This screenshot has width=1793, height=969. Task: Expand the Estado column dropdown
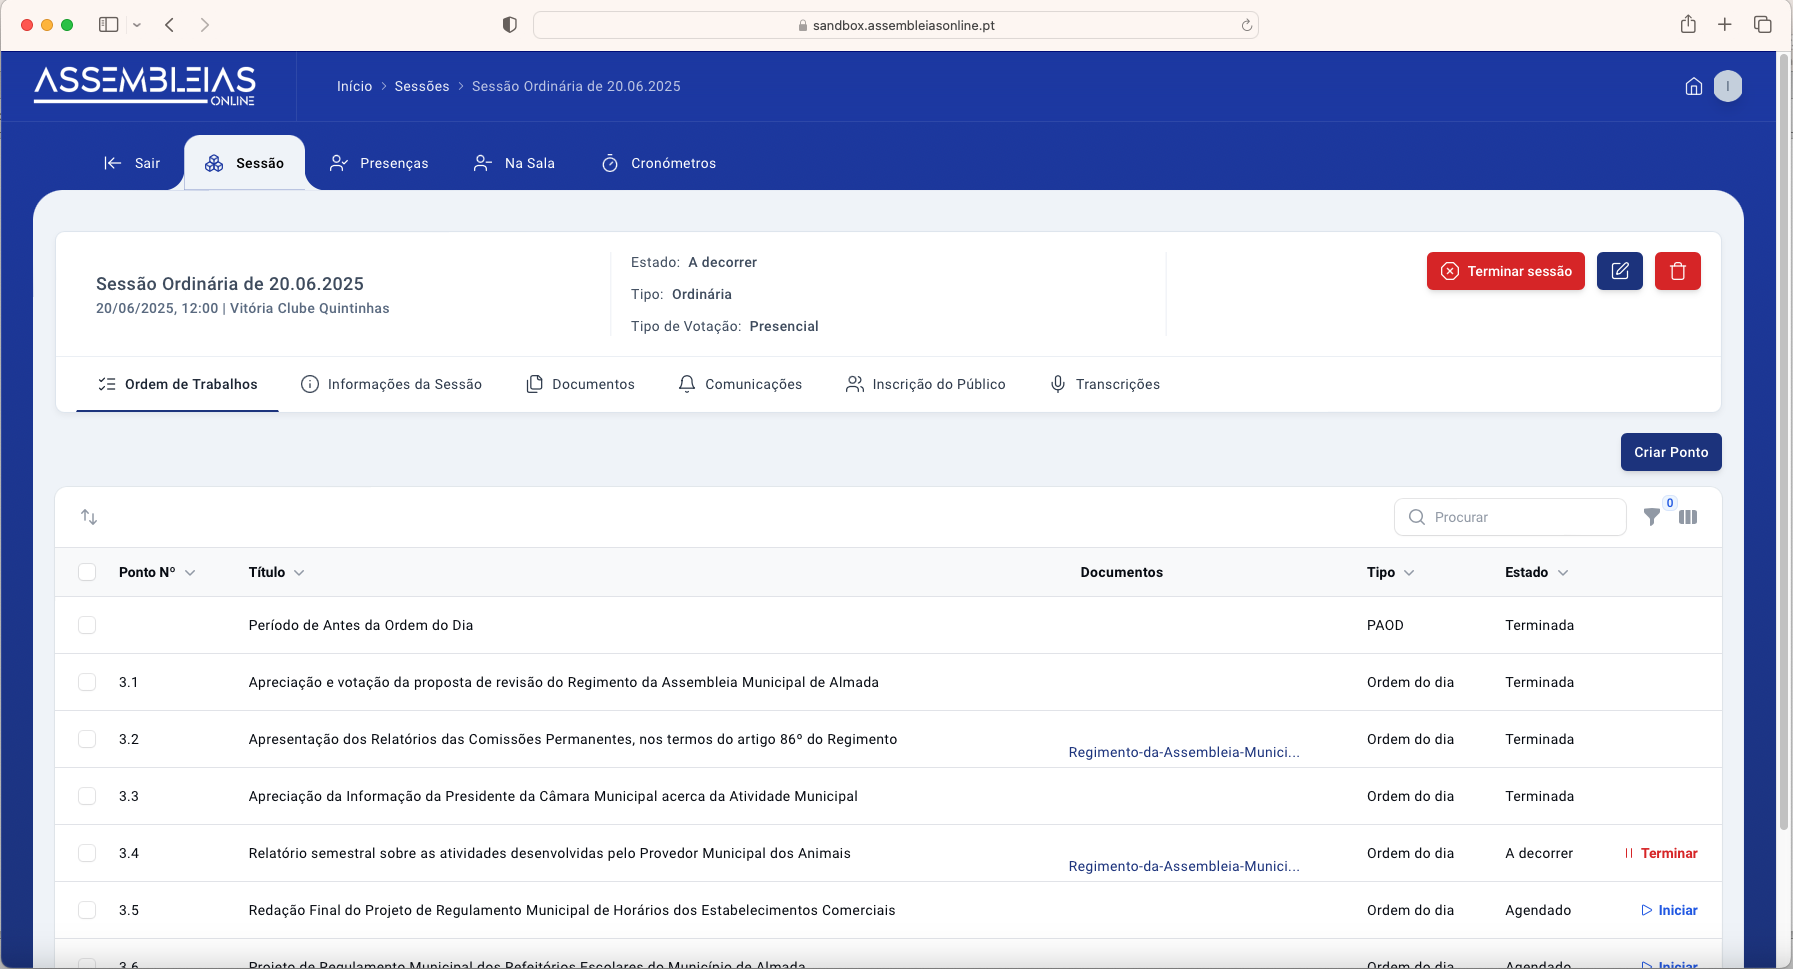[1563, 573]
